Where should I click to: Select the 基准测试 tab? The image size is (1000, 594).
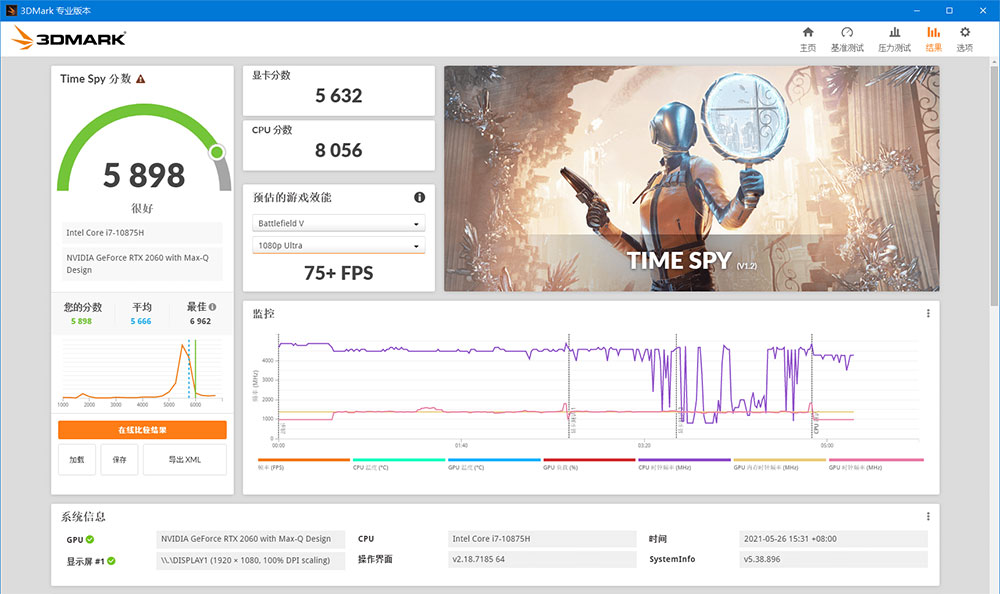pyautogui.click(x=846, y=38)
